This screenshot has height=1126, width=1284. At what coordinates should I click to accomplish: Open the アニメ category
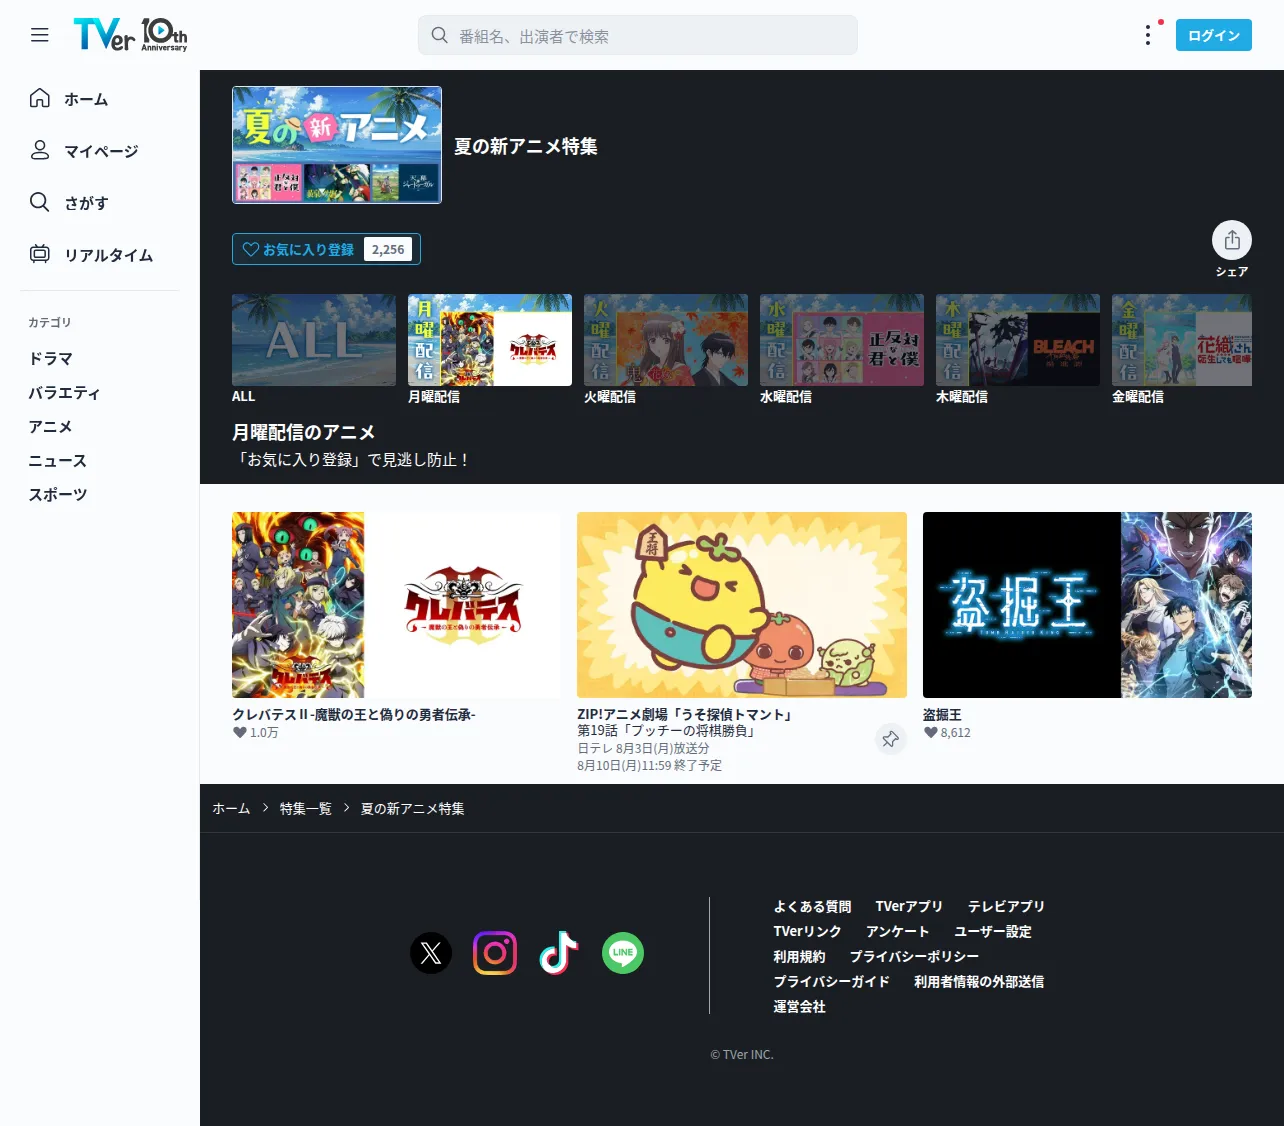pyautogui.click(x=51, y=426)
